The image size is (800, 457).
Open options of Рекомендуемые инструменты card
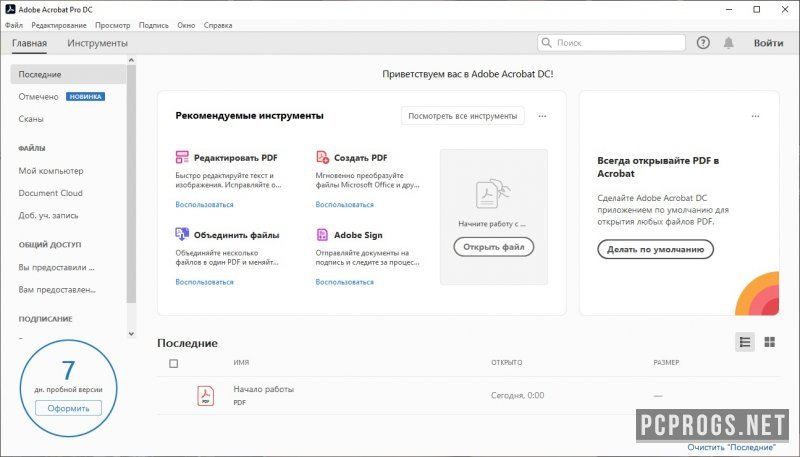tap(542, 116)
